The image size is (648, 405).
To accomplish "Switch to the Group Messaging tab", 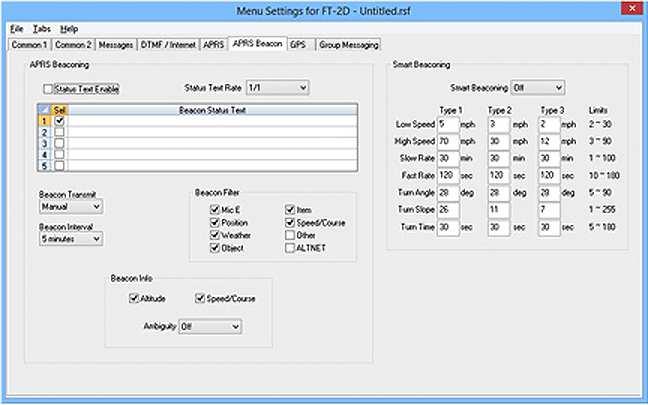I will (349, 45).
